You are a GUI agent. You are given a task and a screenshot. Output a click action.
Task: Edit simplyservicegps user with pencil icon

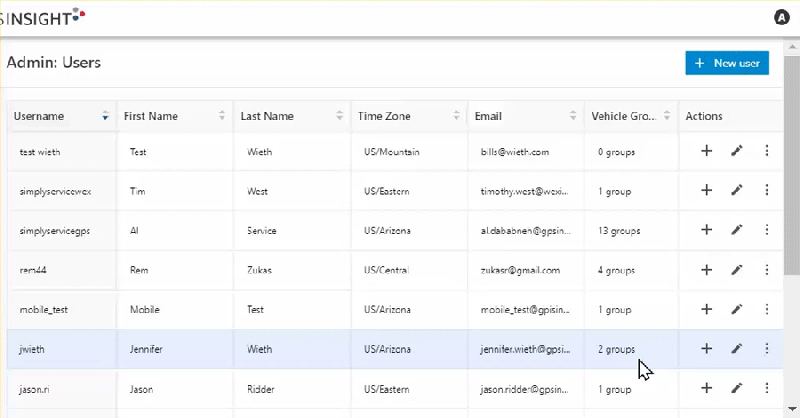pyautogui.click(x=737, y=230)
